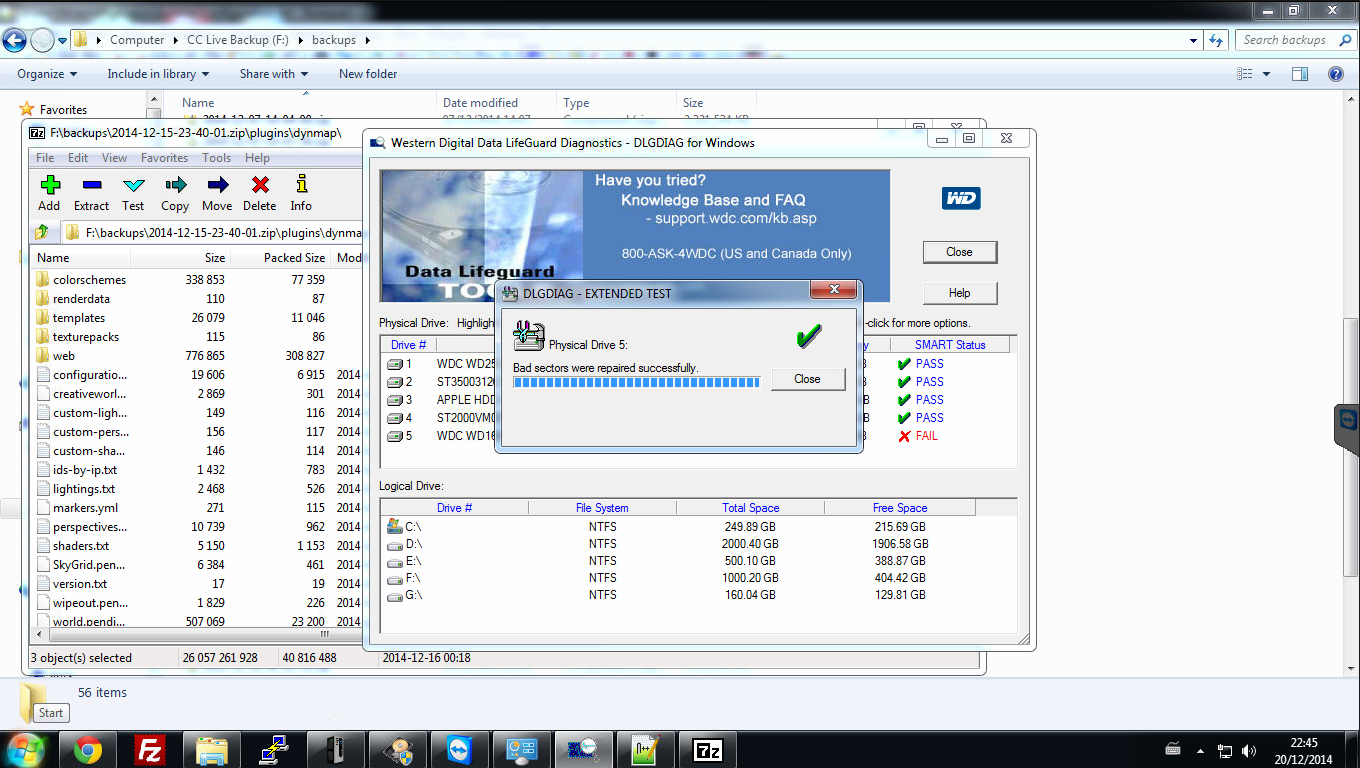Click Computer in the Explorer breadcrumb
Screen dimensions: 1360x768
[x=137, y=40]
